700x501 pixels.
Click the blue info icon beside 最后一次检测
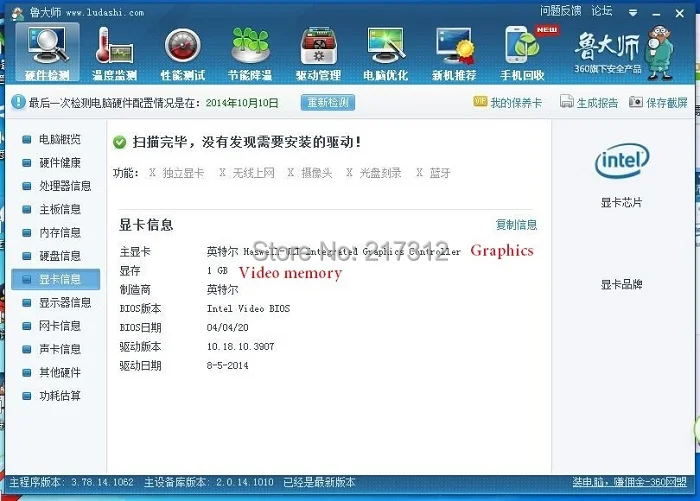coord(18,102)
